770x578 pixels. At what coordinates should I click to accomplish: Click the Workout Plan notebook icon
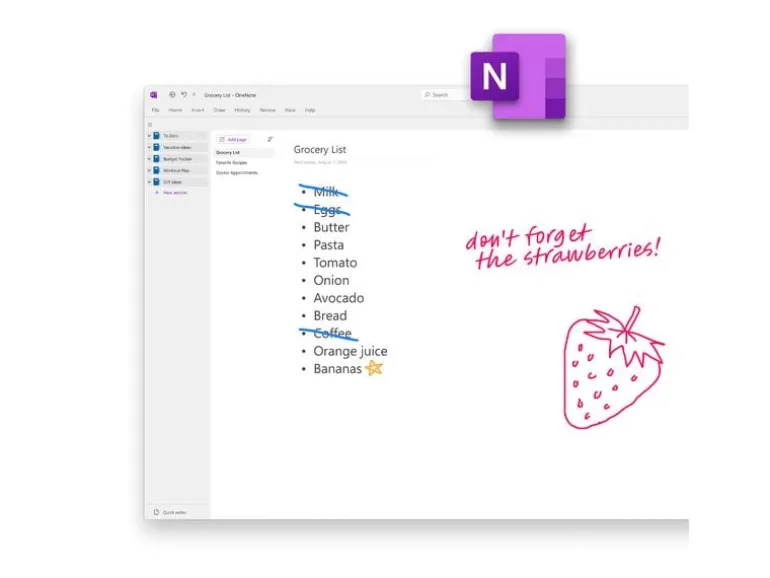(x=157, y=170)
